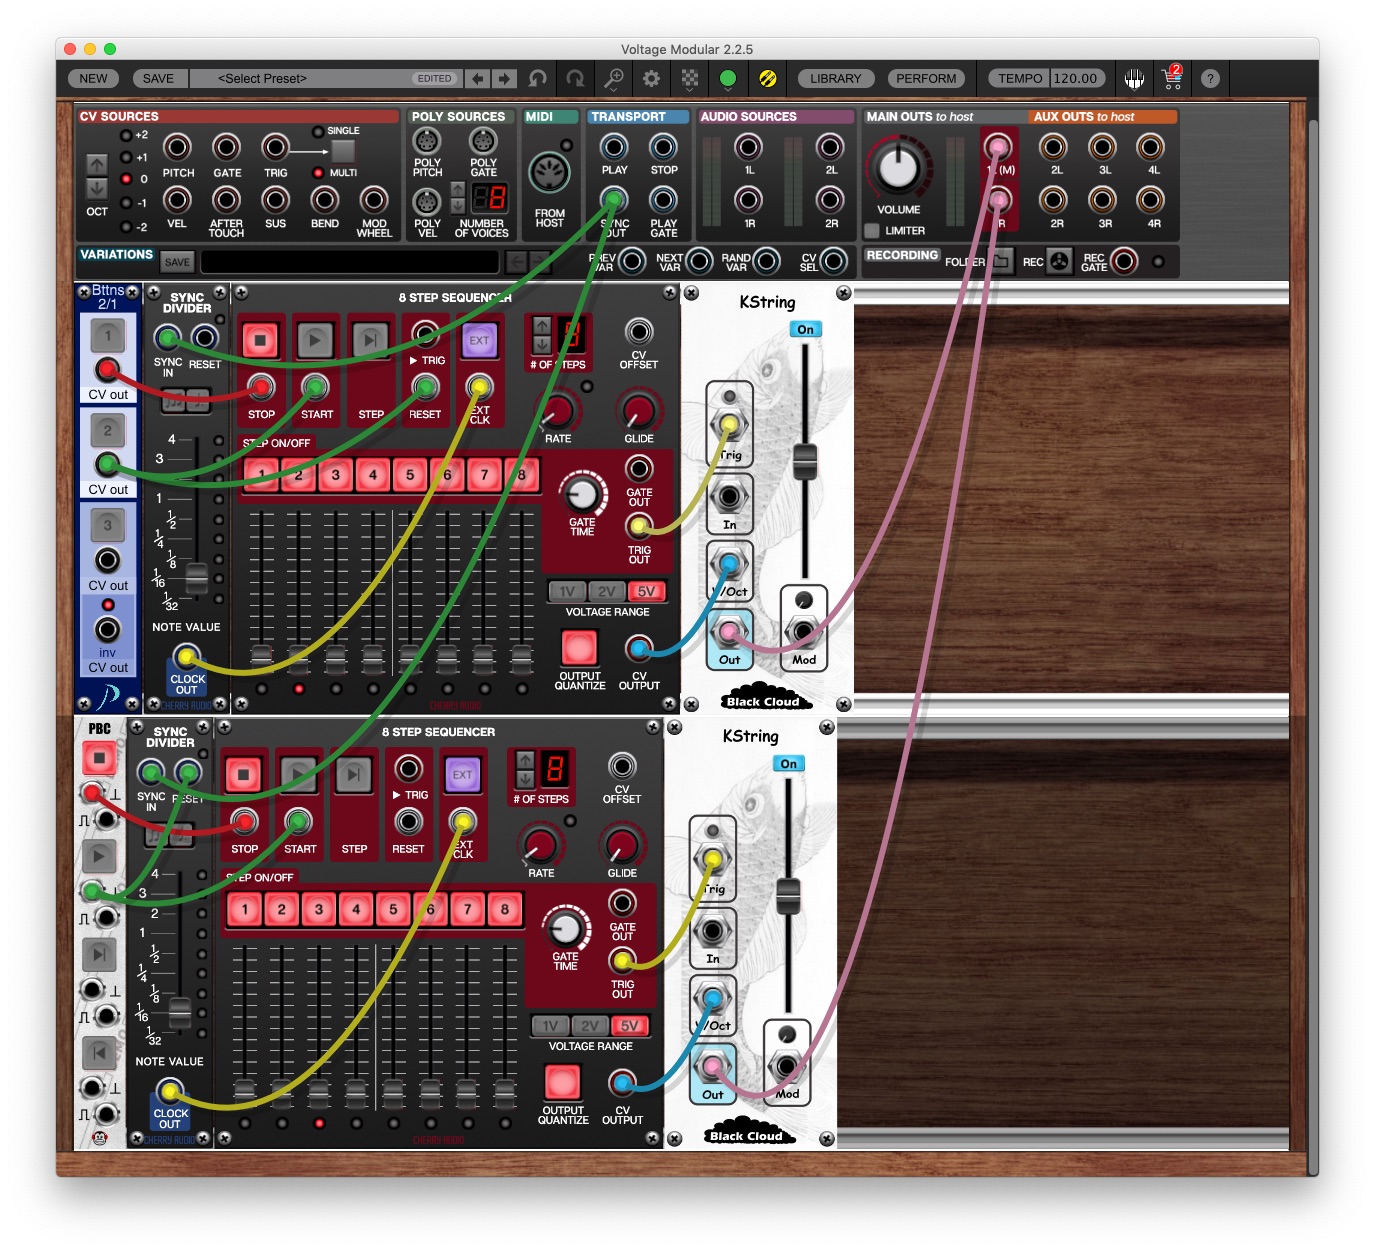Screen dimensions: 1375x1251
Task: Select the SINGLE trigger mode
Action: pos(318,132)
